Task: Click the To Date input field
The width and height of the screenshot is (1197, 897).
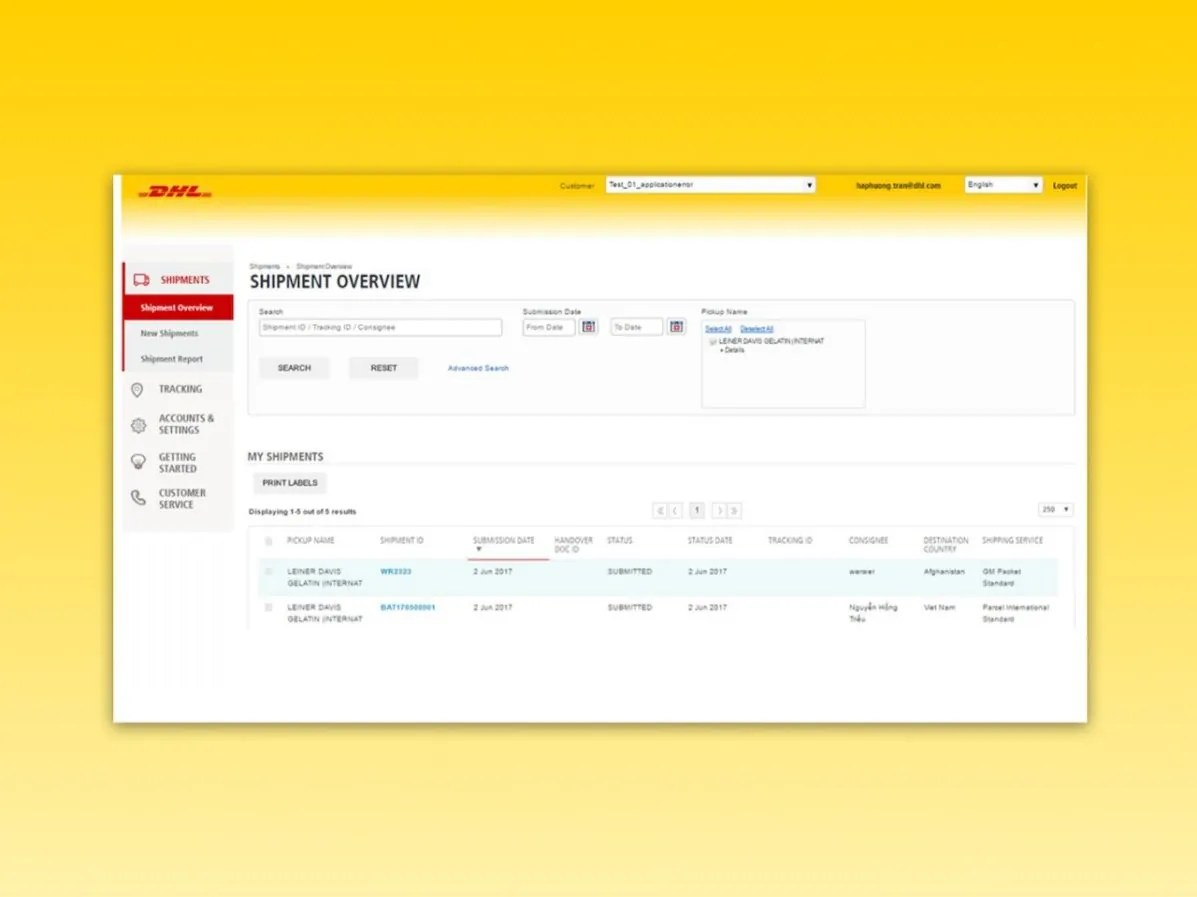Action: [x=637, y=328]
